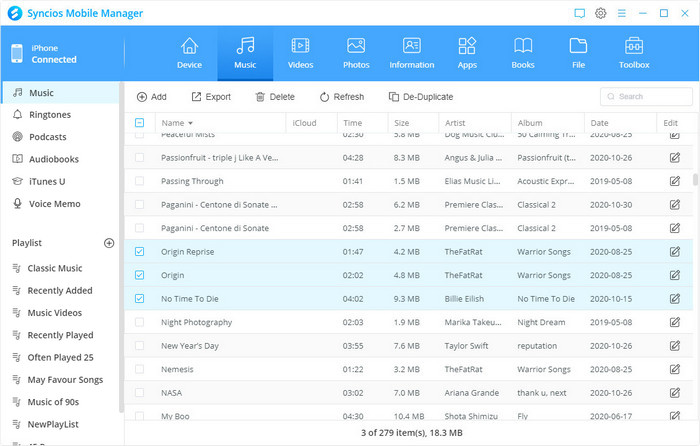Select Ringtones in the sidebar

point(49,115)
